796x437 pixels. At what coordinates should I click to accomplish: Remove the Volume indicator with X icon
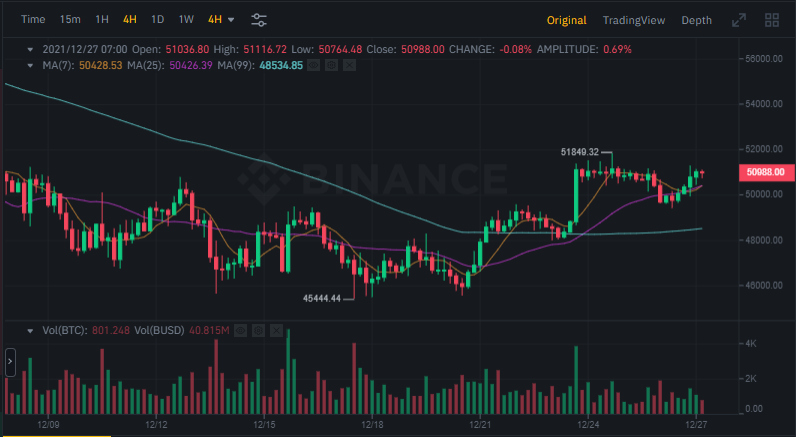pos(274,330)
